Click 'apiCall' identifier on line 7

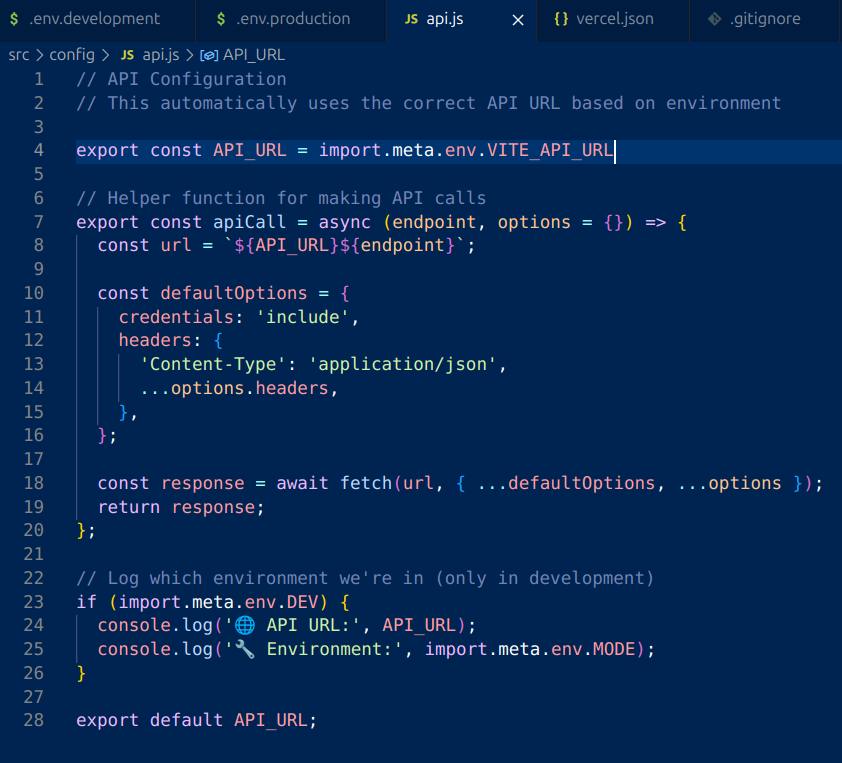pos(249,222)
